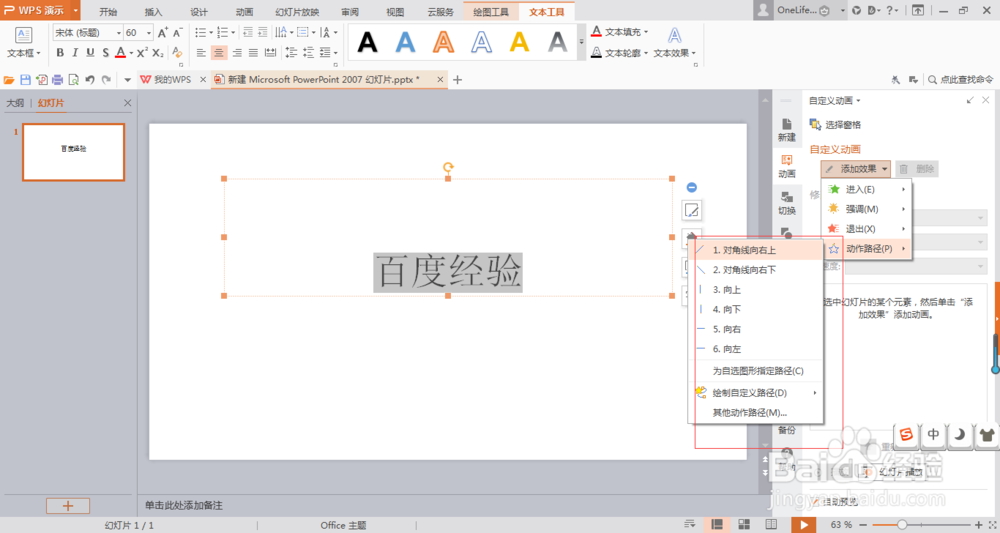Open 退出(X) exit effects submenu
The image size is (1000, 533).
pos(867,229)
